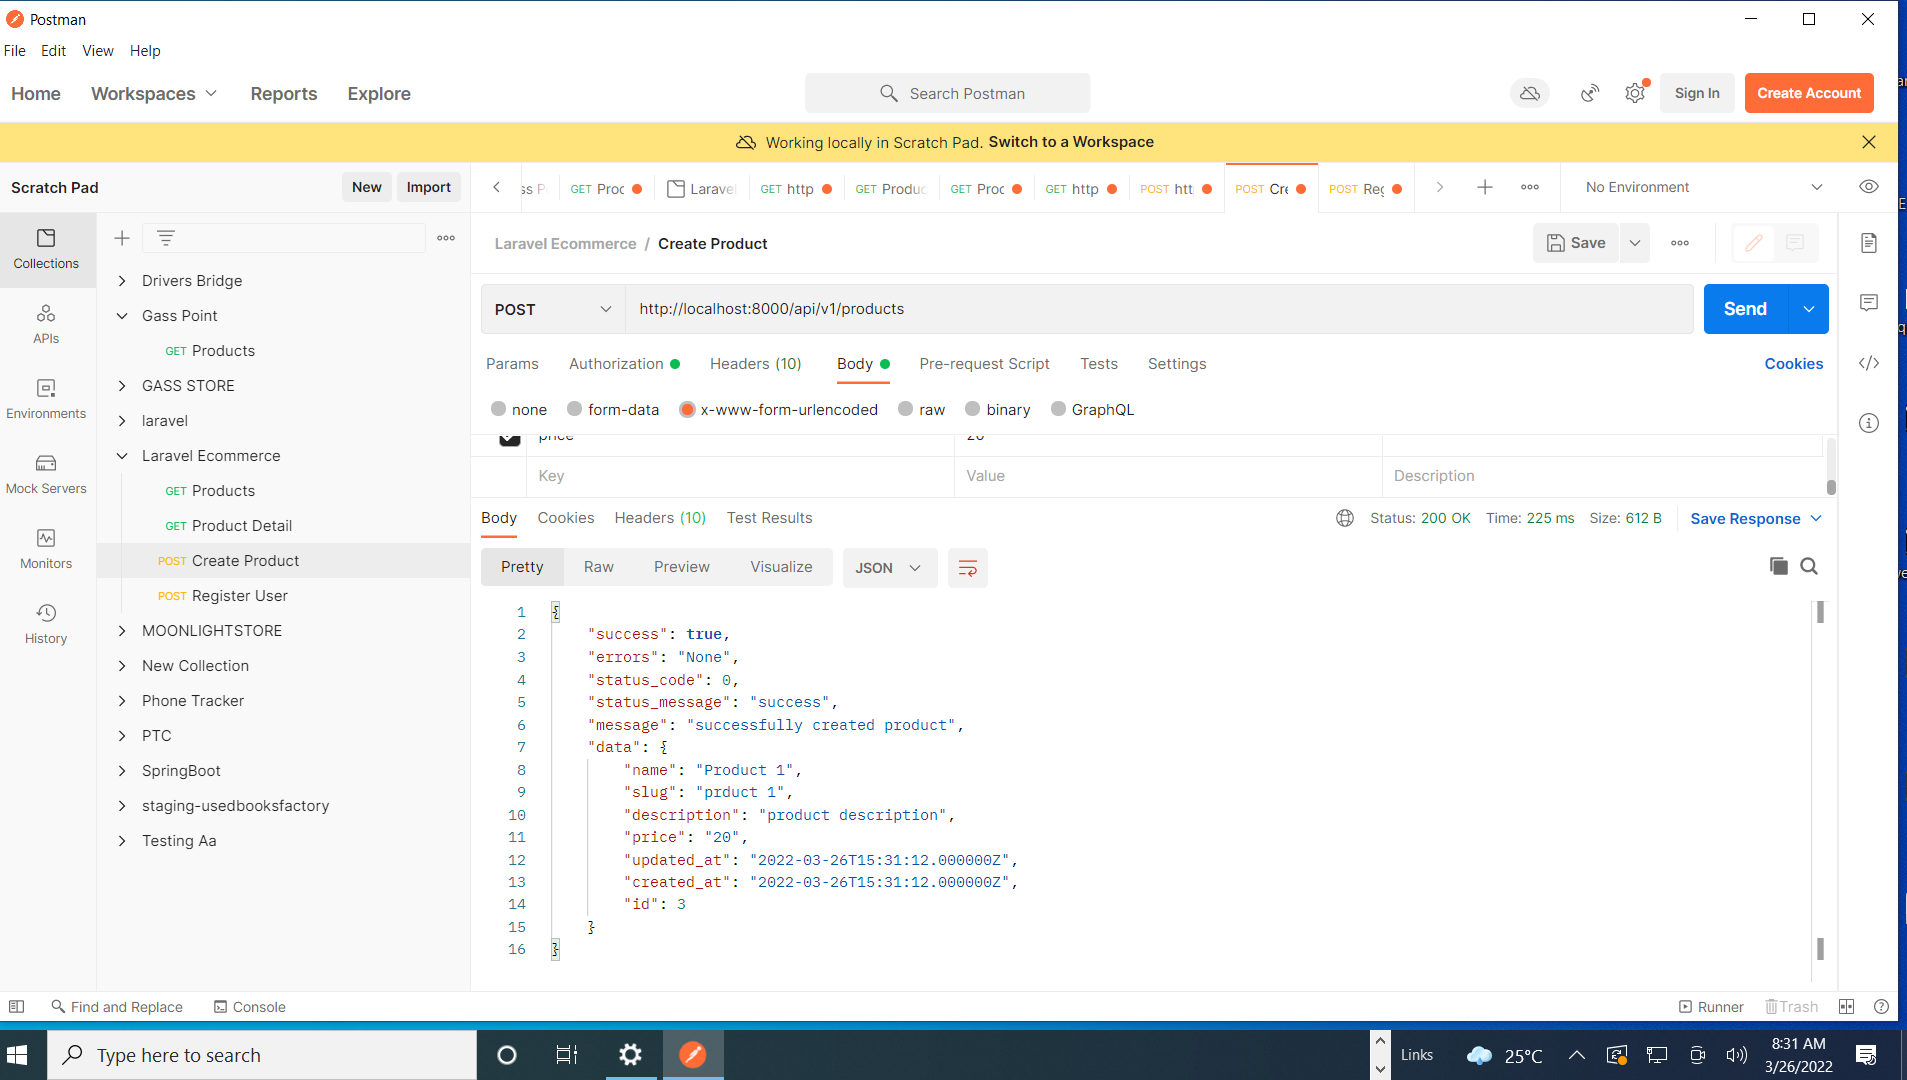Collapse the Laravel Ecommerce collection
The height and width of the screenshot is (1080, 1907).
[122, 456]
